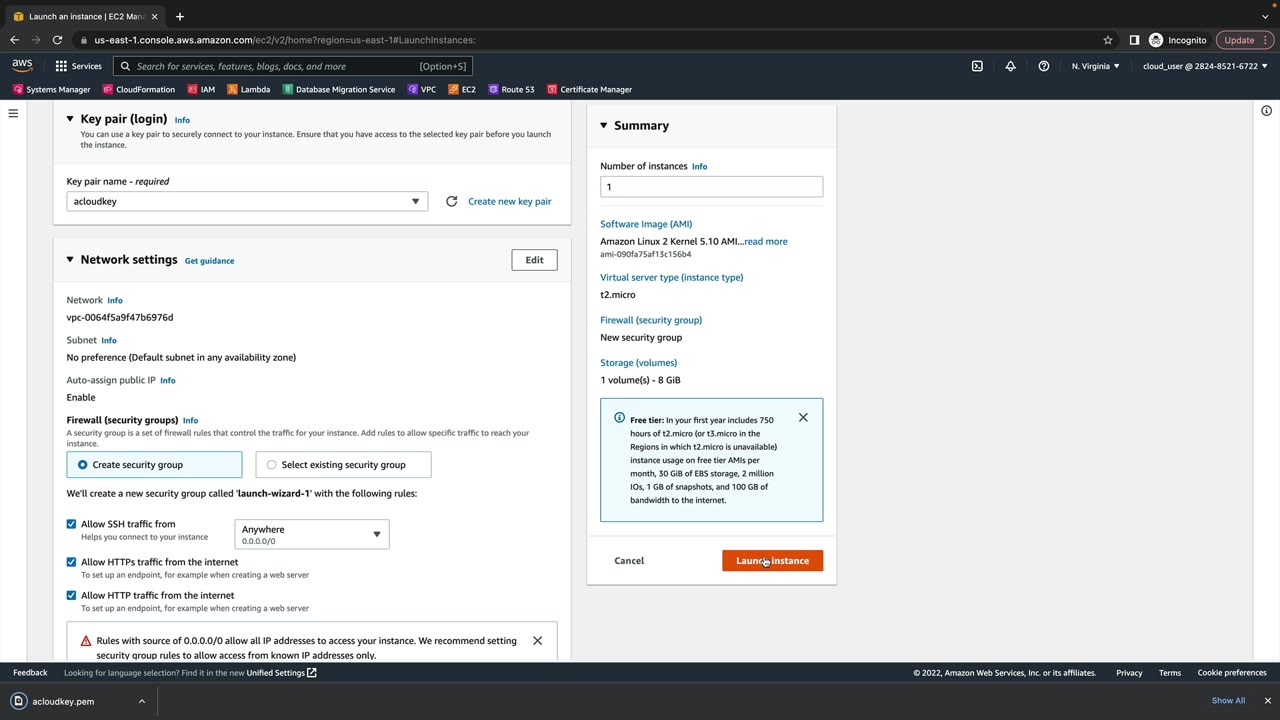Screen dimensions: 1280x720
Task: Focus the AWS services search box
Action: click(x=293, y=66)
